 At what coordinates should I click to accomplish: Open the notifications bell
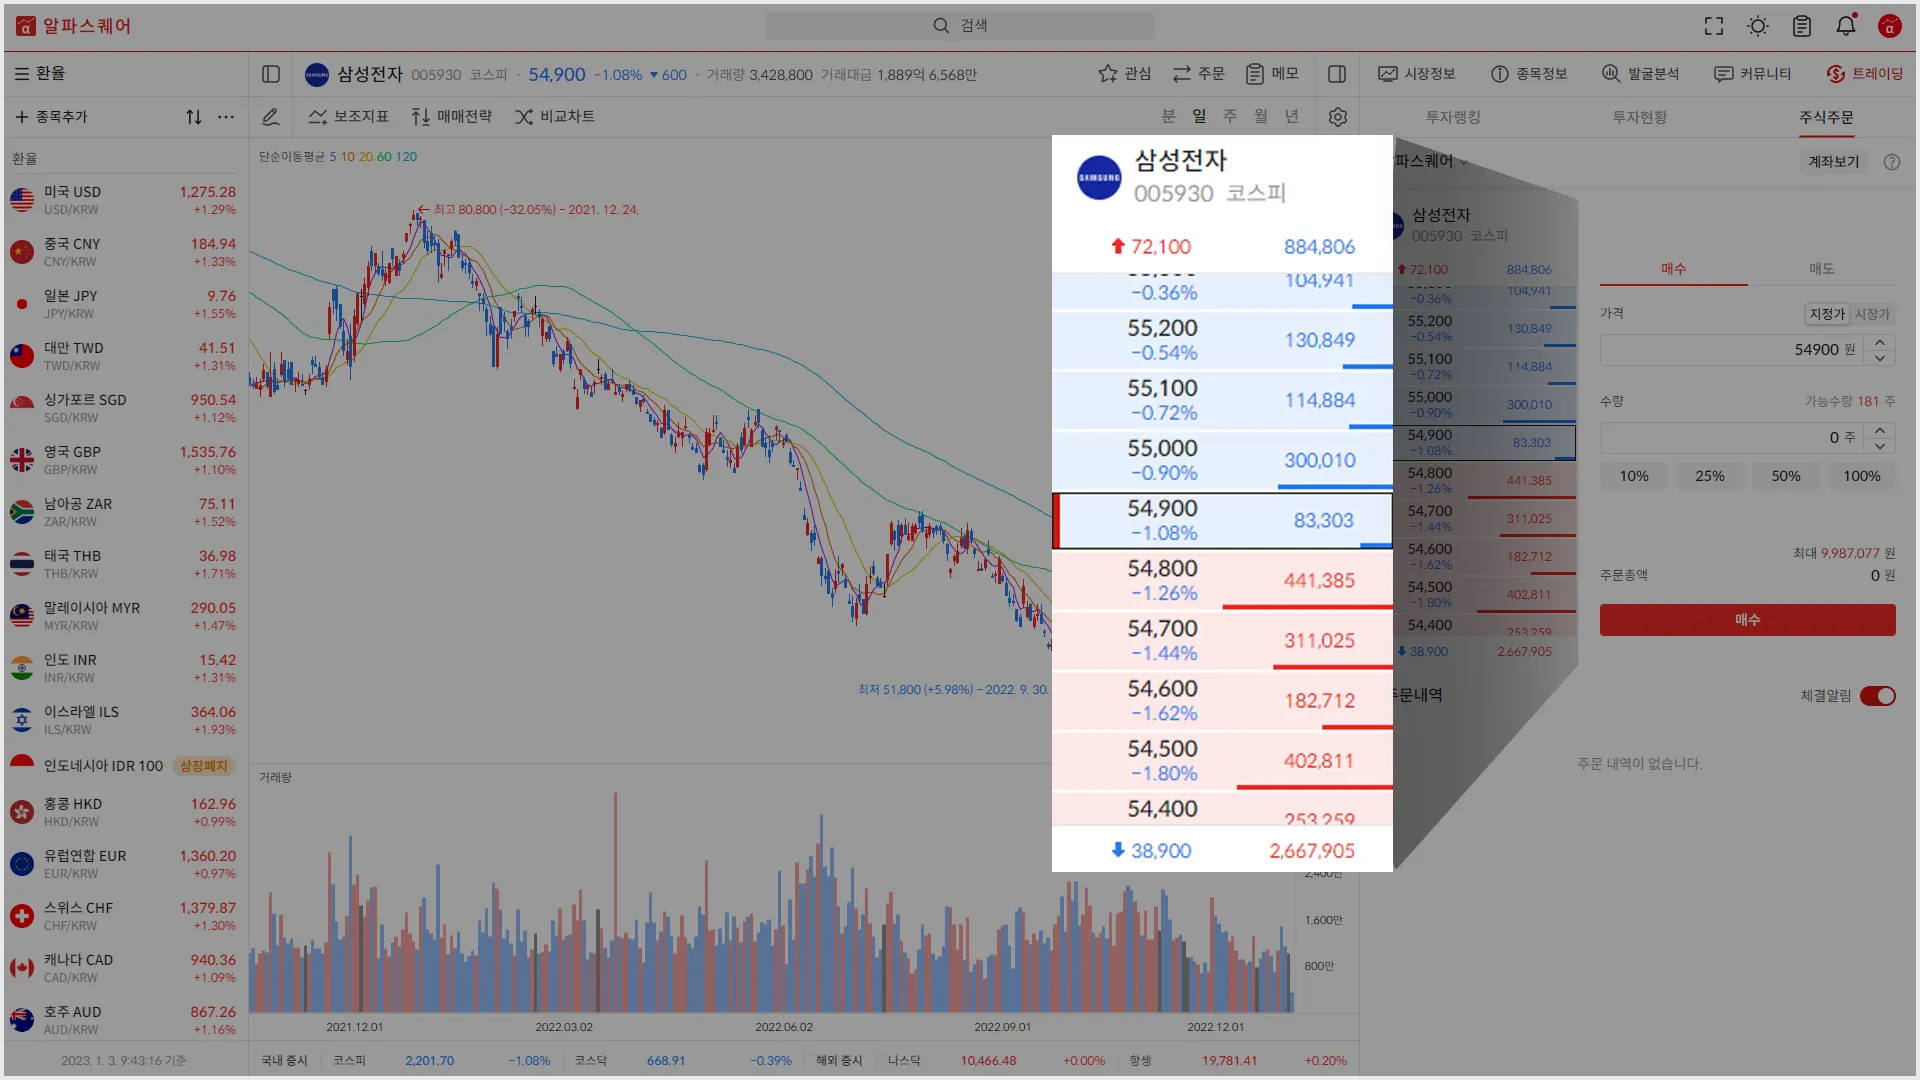click(x=1846, y=26)
